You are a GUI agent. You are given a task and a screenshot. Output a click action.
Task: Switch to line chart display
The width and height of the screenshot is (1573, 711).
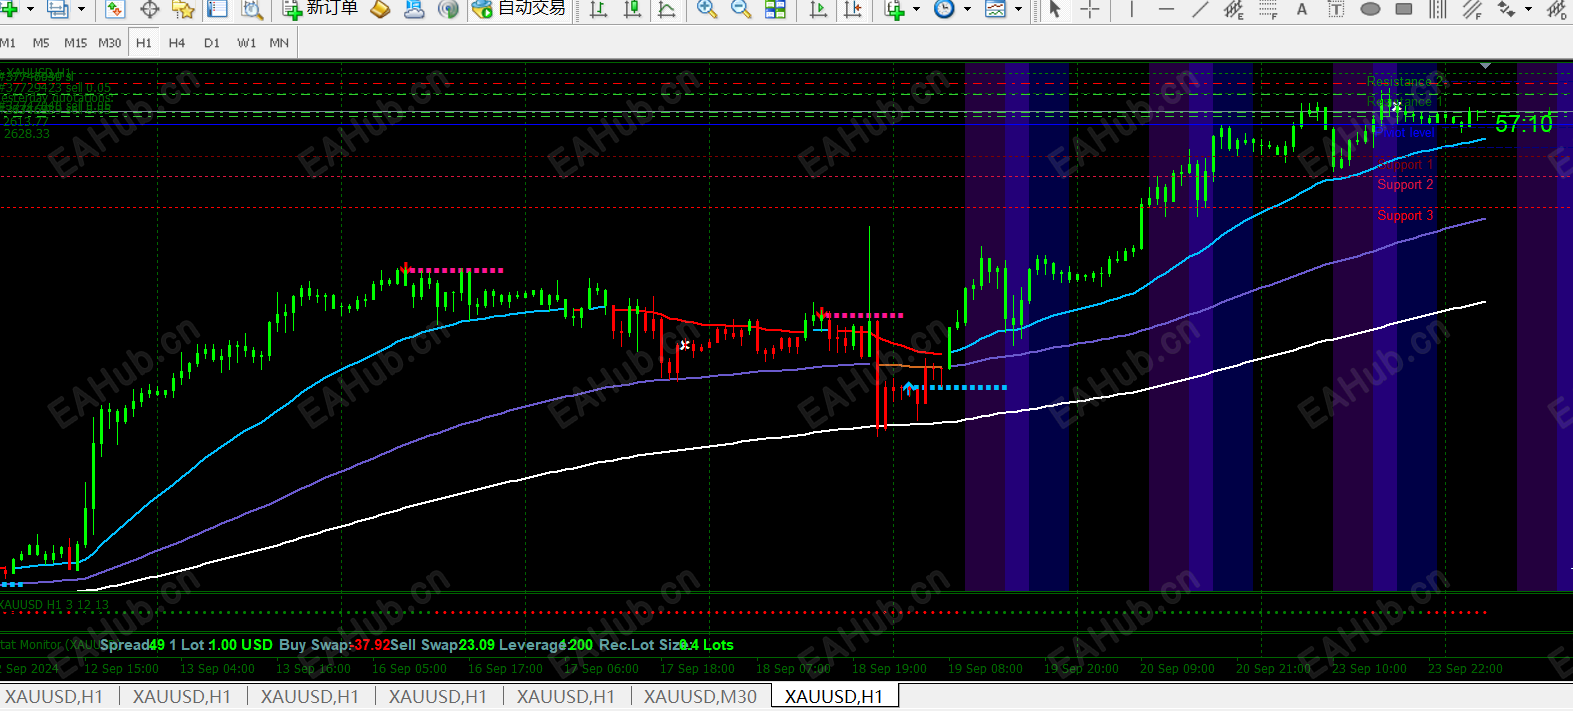[666, 9]
